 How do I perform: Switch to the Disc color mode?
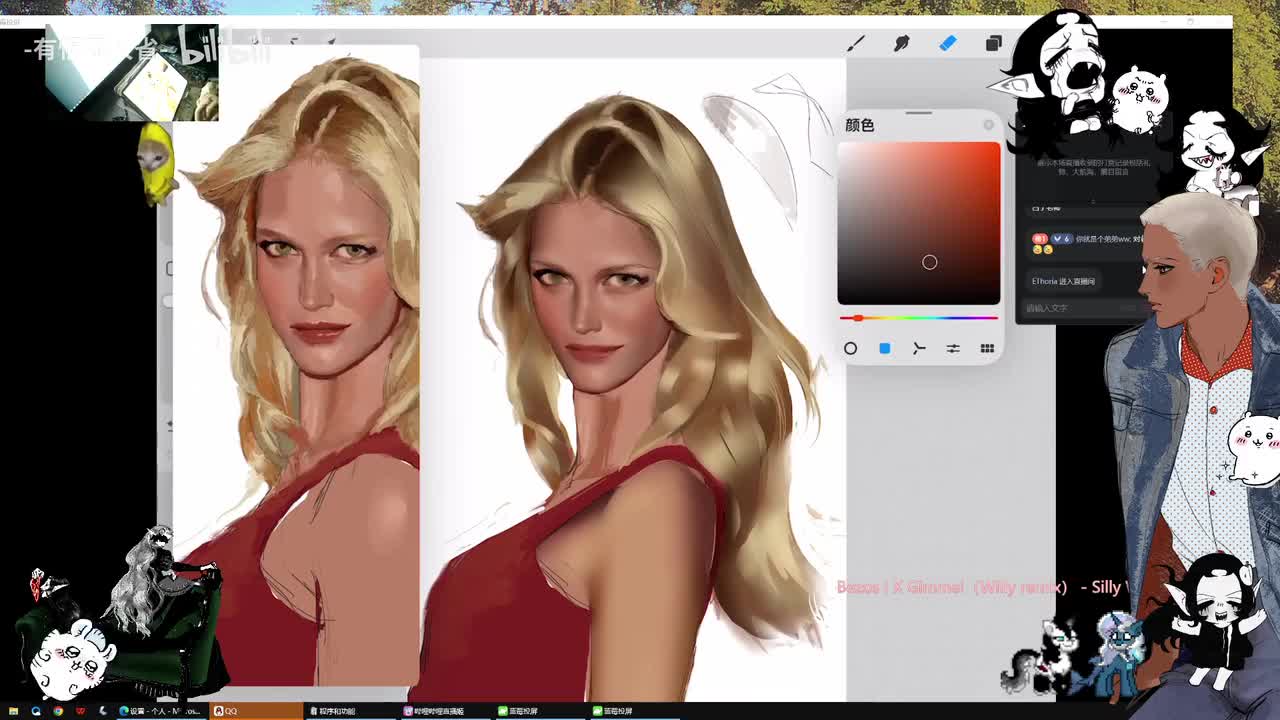850,348
